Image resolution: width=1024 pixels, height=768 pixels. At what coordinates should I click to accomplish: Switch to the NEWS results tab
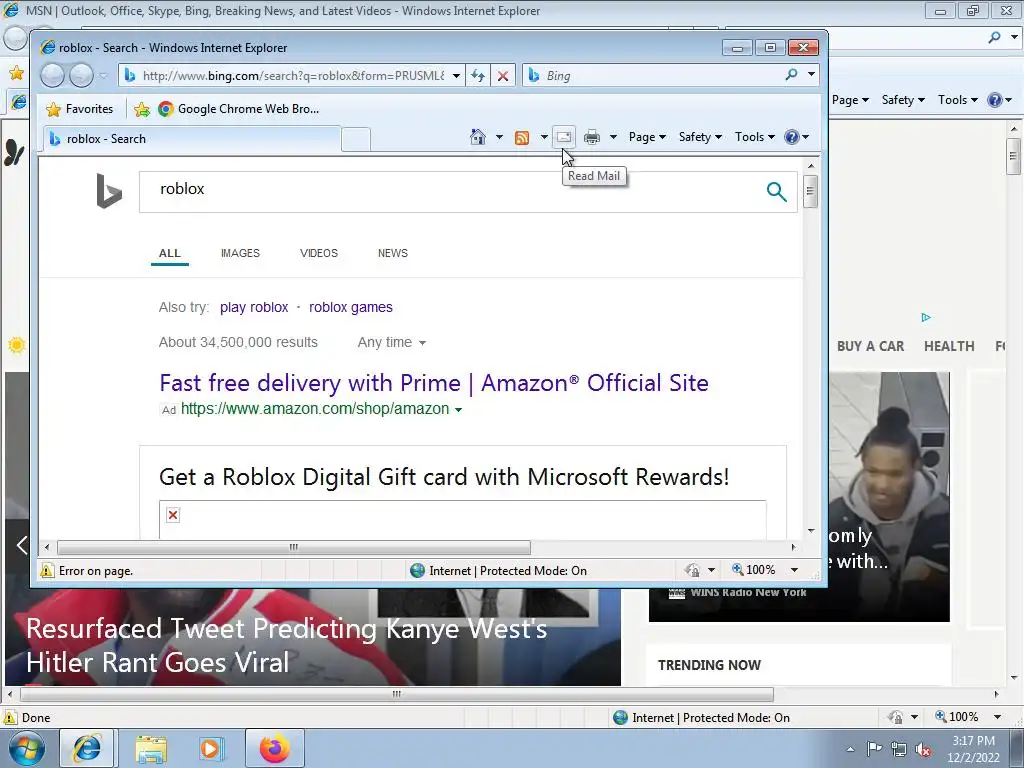point(392,253)
